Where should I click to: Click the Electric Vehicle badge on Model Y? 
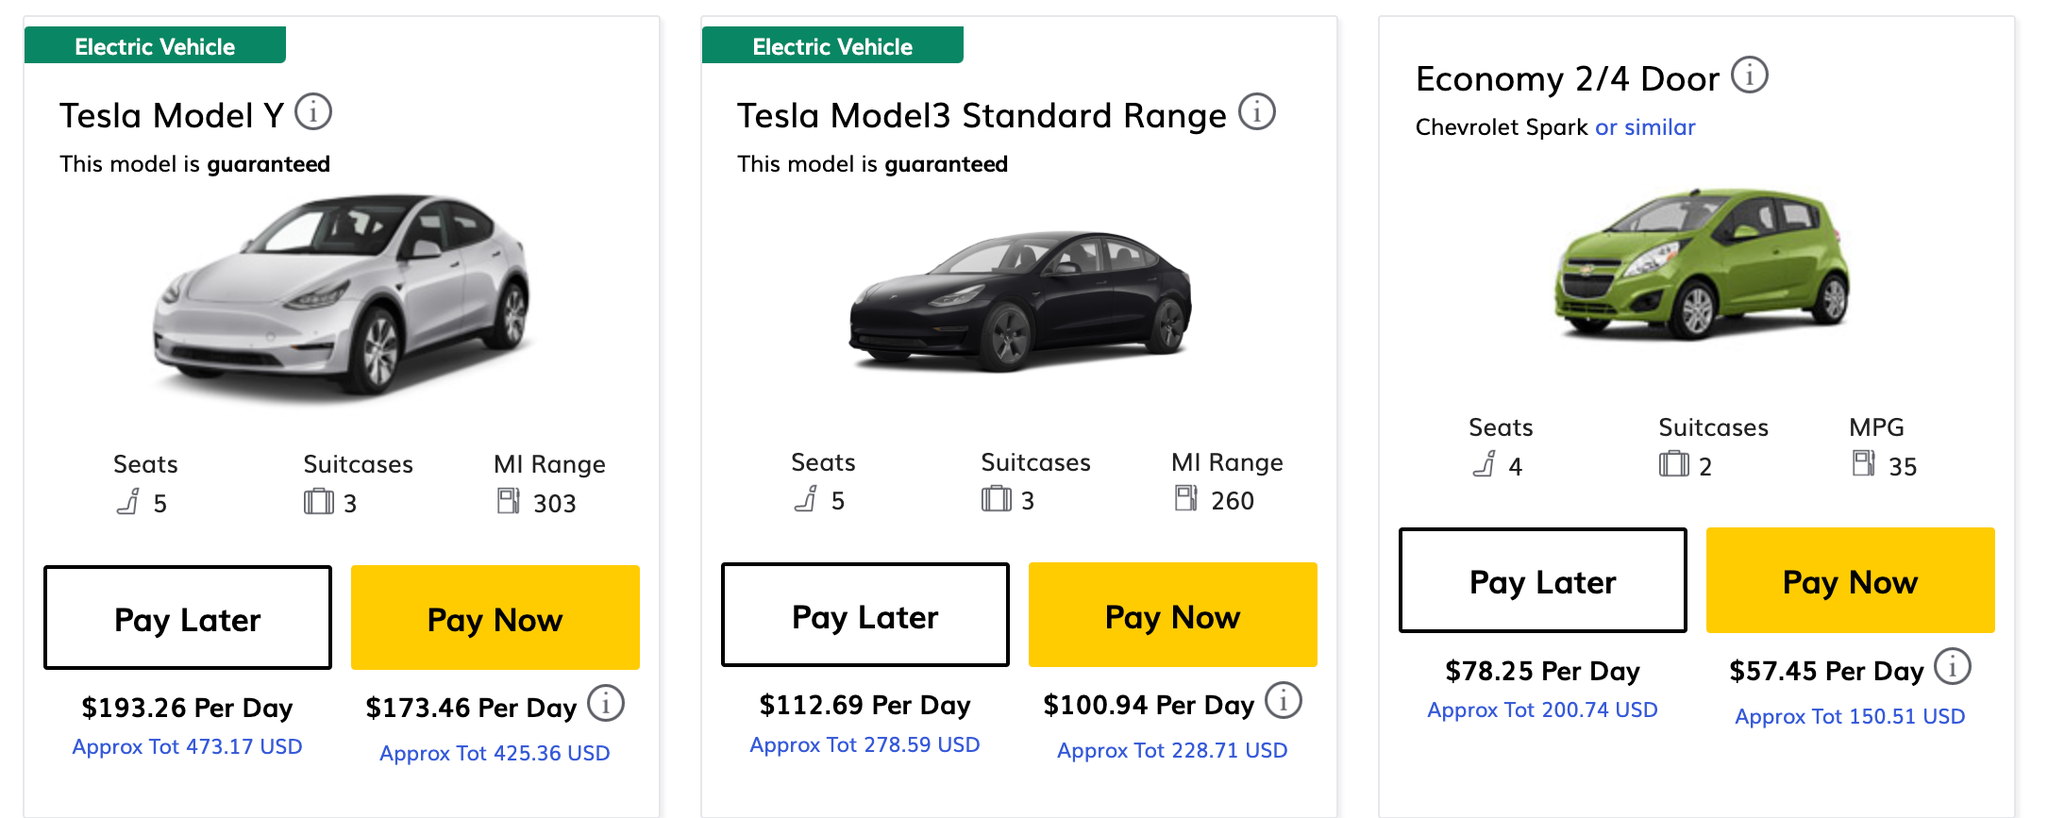(x=154, y=45)
